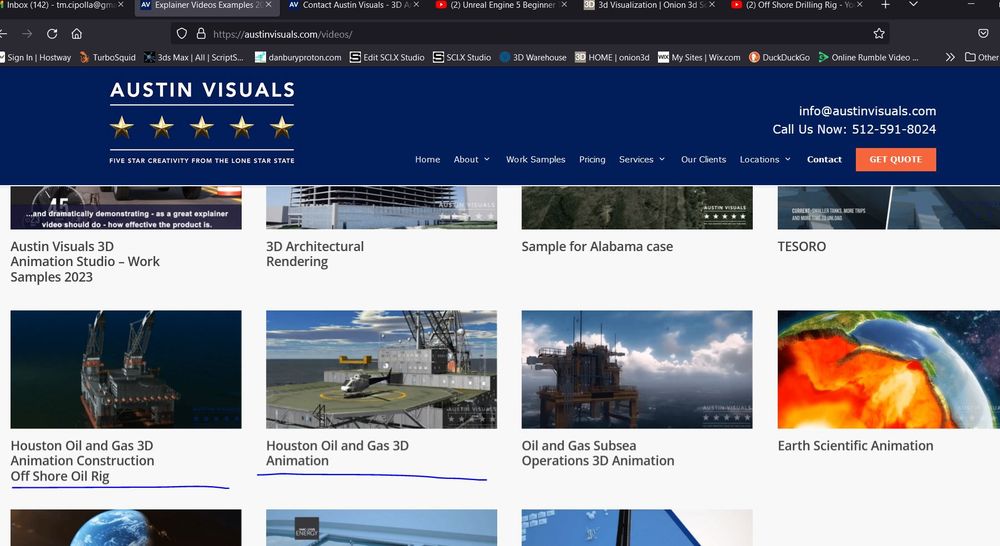Viewport: 1000px width, 546px height.
Task: Click the browser reload page icon
Action: 52,33
